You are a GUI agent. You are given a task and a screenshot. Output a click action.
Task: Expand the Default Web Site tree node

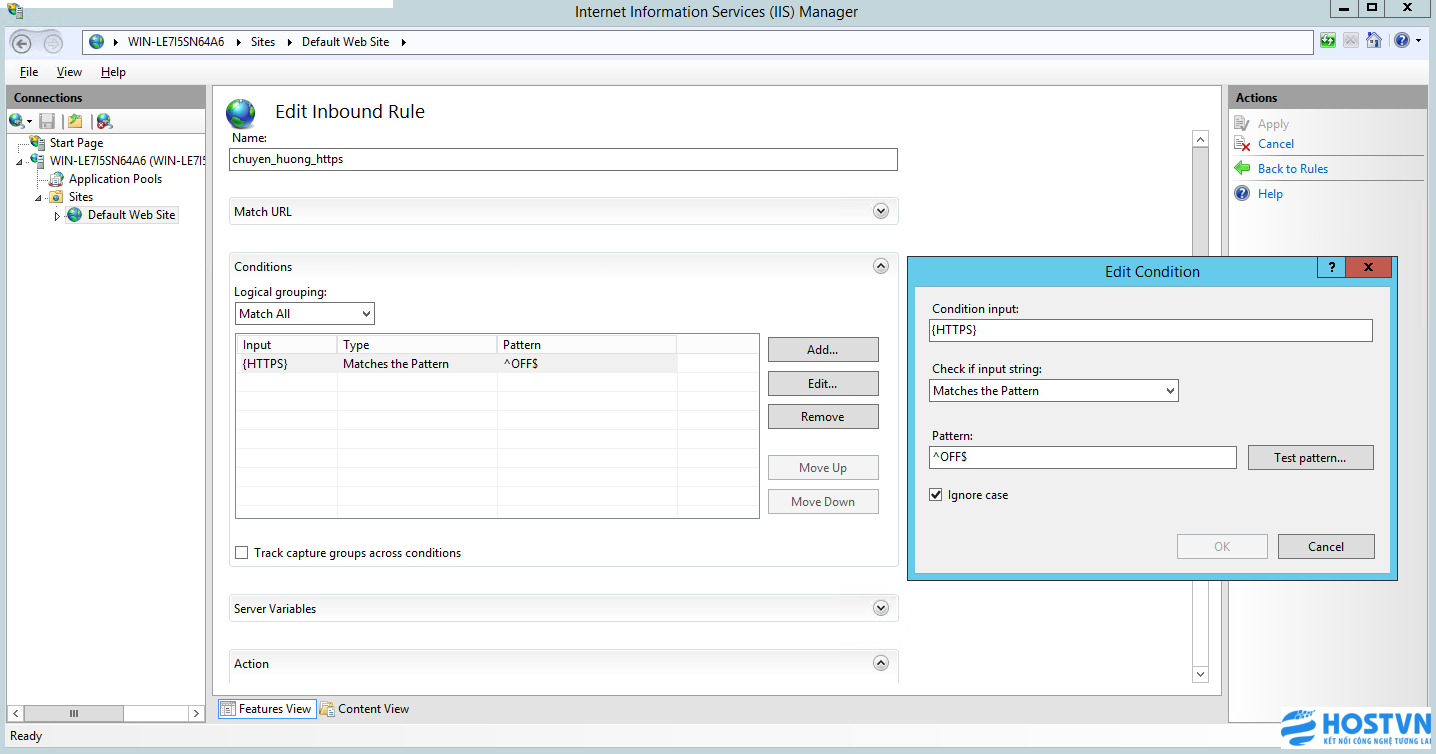[x=57, y=216]
